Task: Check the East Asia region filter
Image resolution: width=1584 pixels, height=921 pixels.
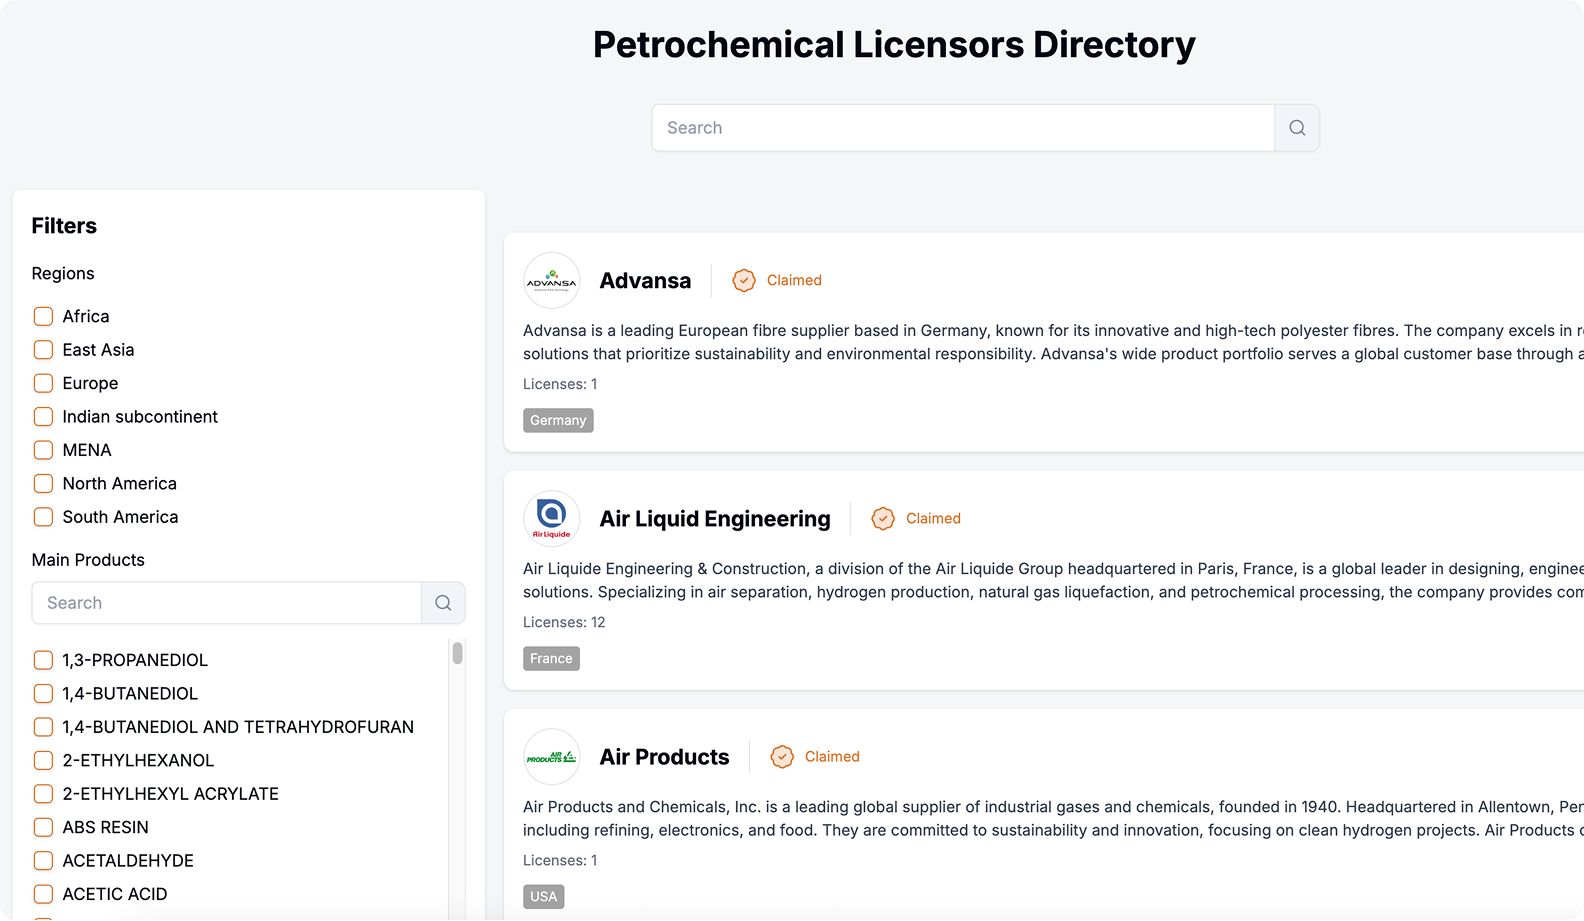Action: [x=43, y=350]
